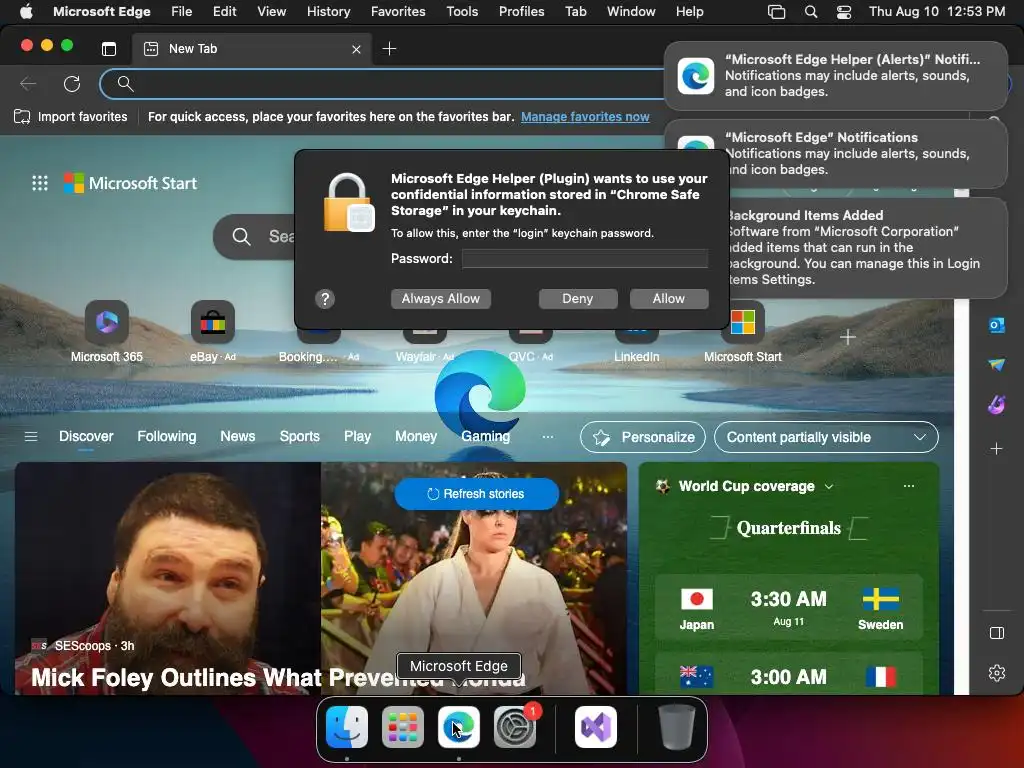Image resolution: width=1024 pixels, height=768 pixels.
Task: Click Import favorites
Action: (71, 117)
